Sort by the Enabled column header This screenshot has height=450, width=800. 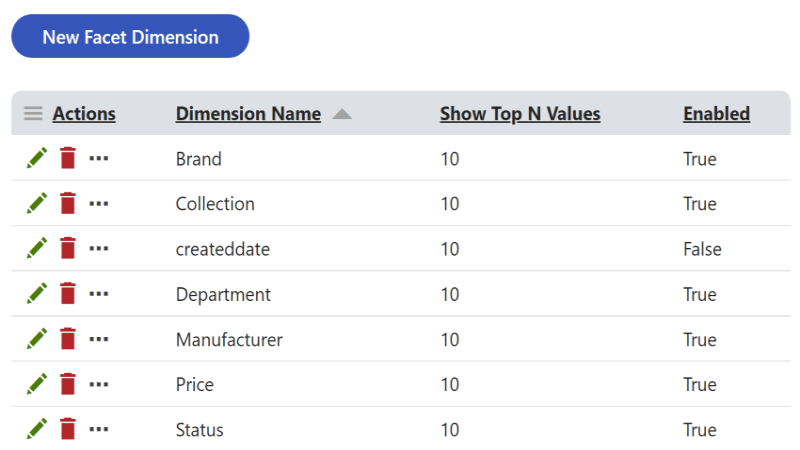click(x=716, y=114)
